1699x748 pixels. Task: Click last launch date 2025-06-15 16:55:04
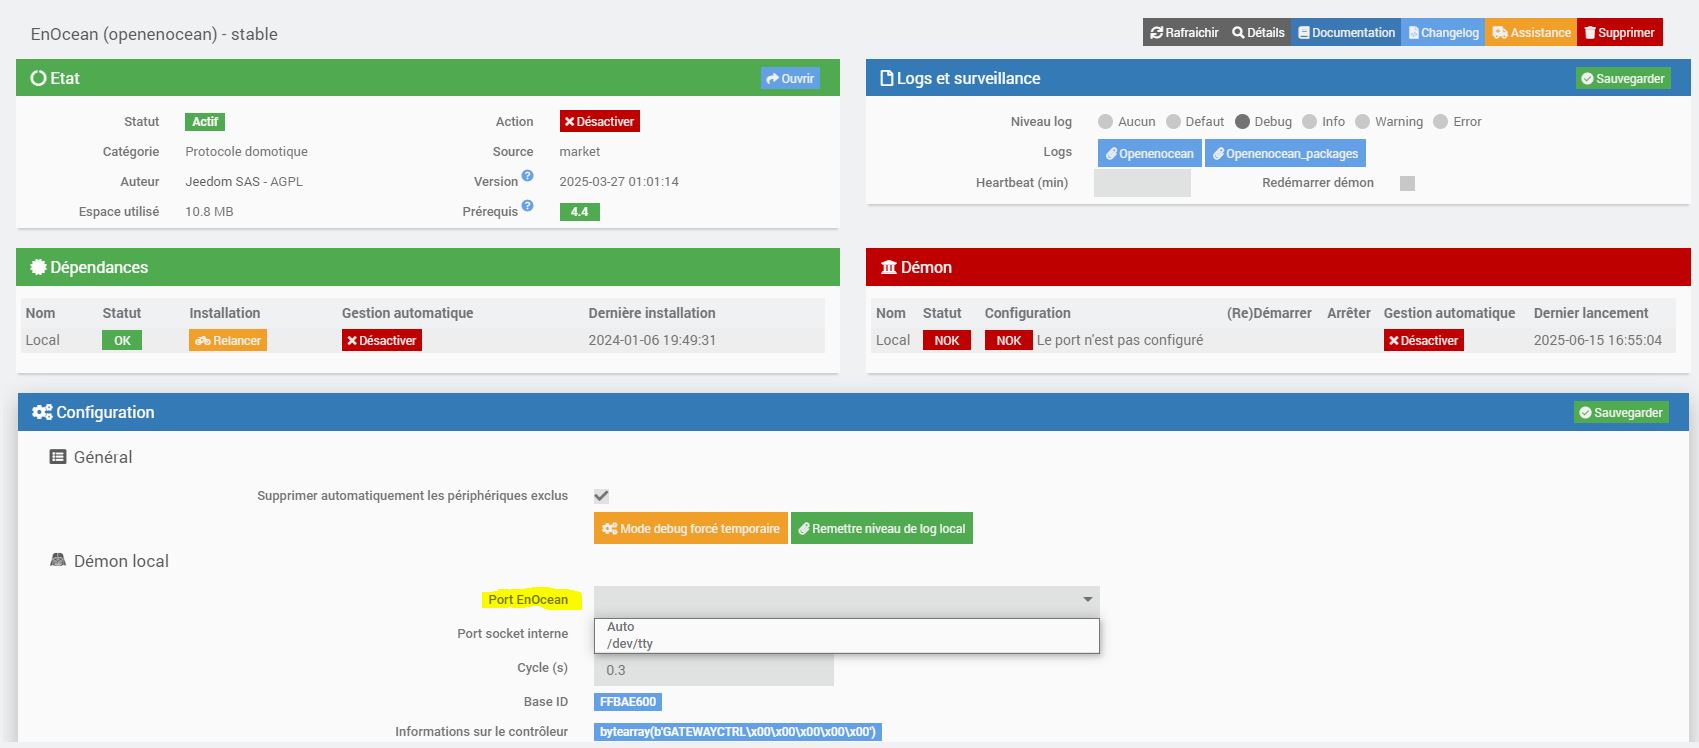(x=1598, y=341)
